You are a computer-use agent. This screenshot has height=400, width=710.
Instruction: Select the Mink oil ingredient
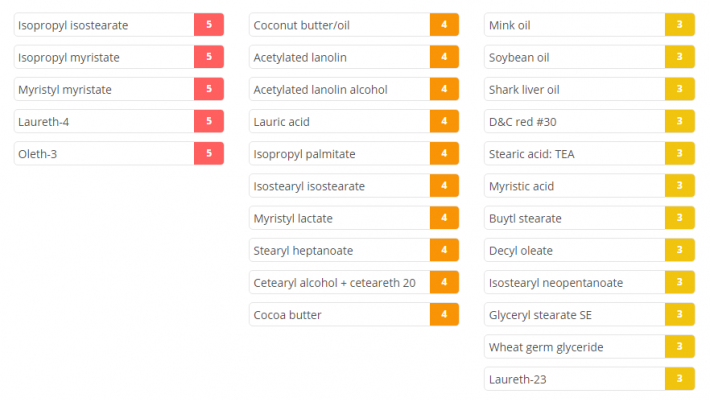click(509, 25)
